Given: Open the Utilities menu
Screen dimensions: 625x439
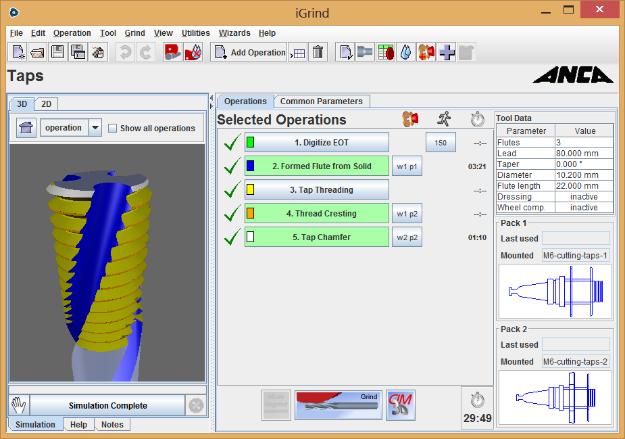Looking at the screenshot, I should [196, 33].
